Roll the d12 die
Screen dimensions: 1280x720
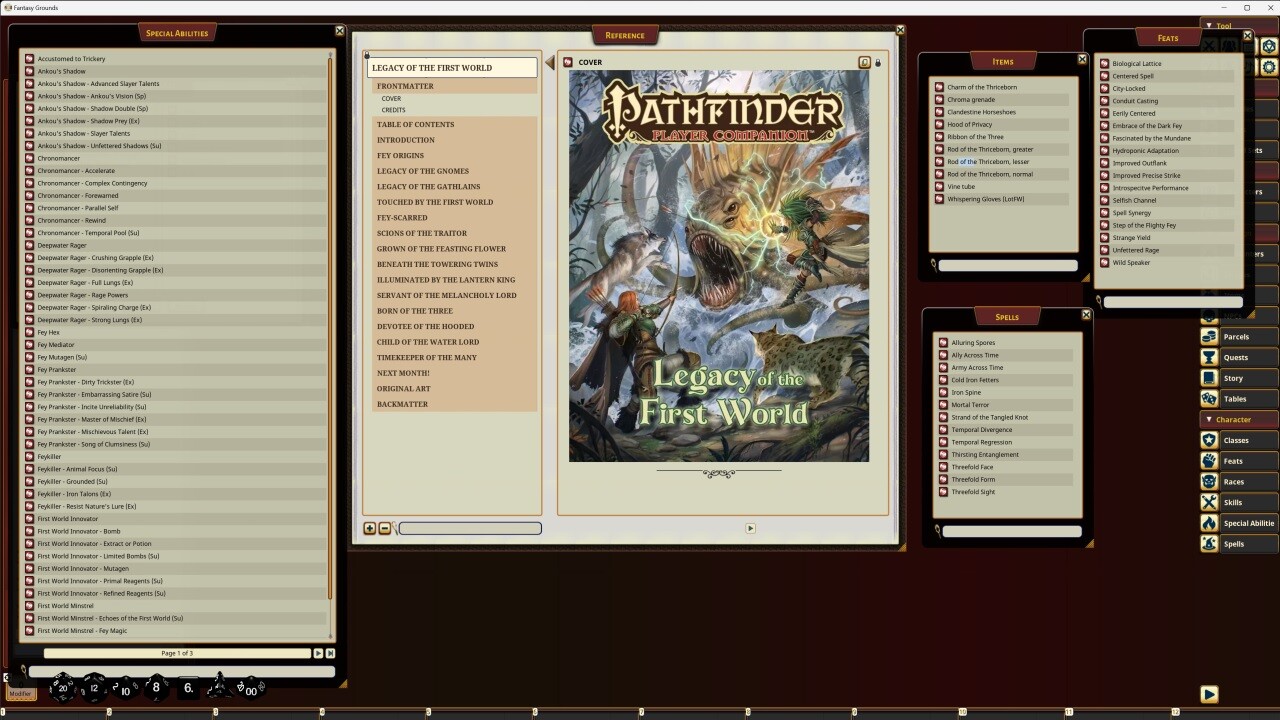point(93,688)
